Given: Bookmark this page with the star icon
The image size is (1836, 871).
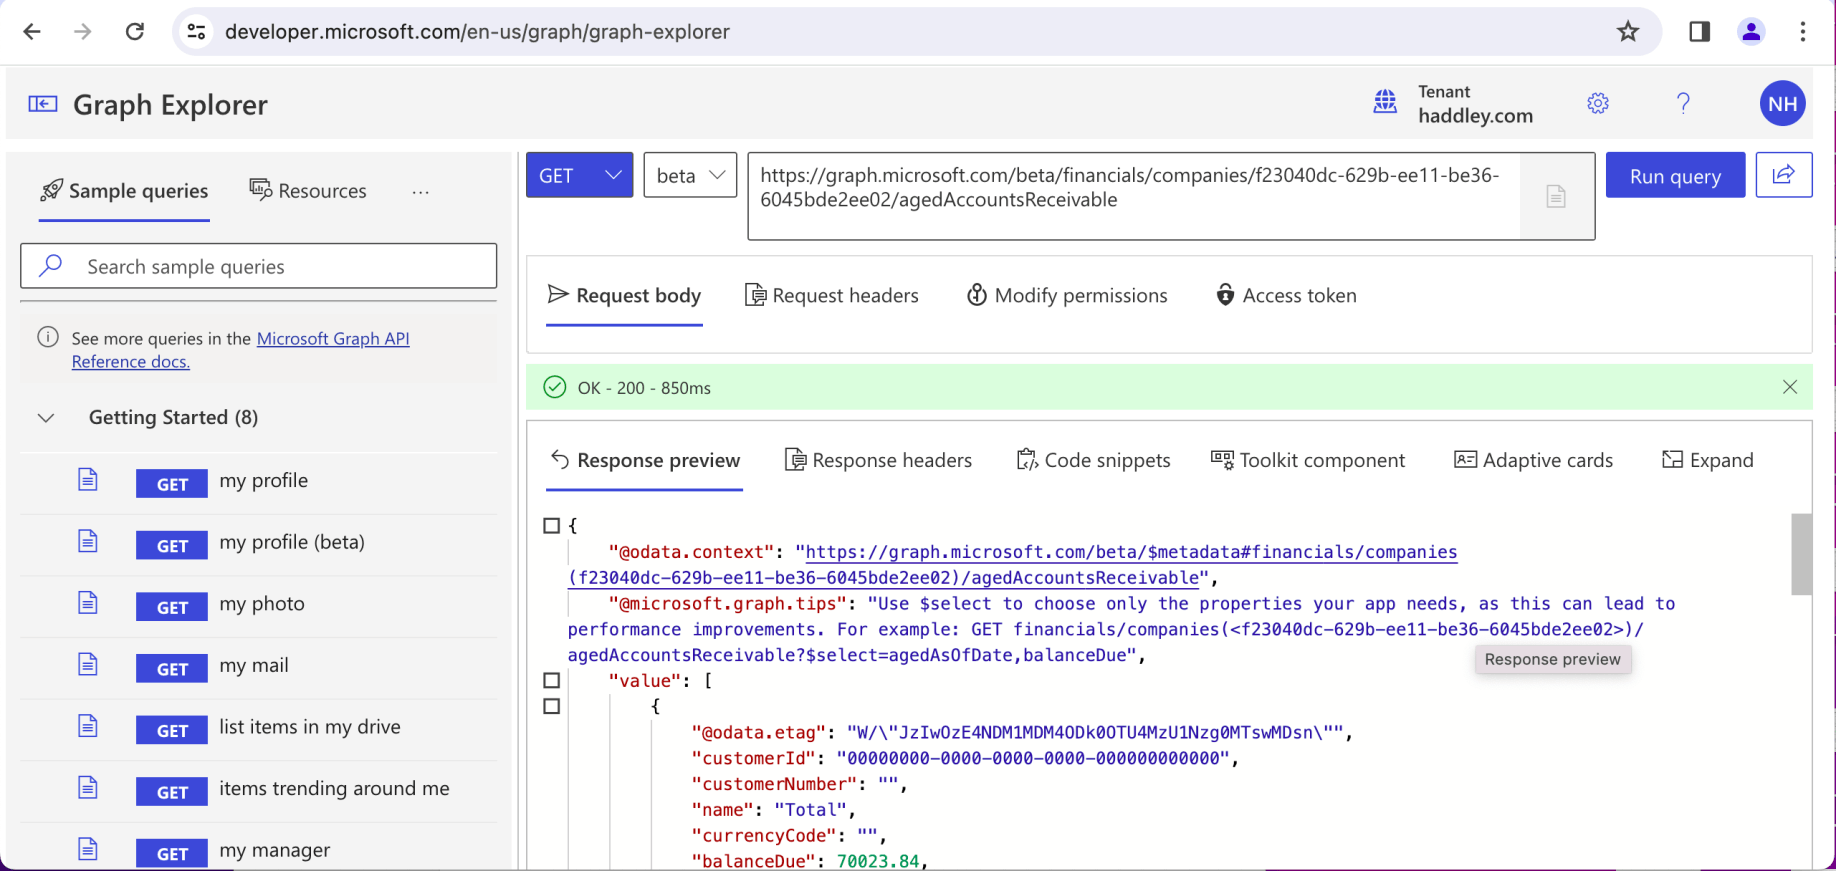Looking at the screenshot, I should pos(1628,32).
